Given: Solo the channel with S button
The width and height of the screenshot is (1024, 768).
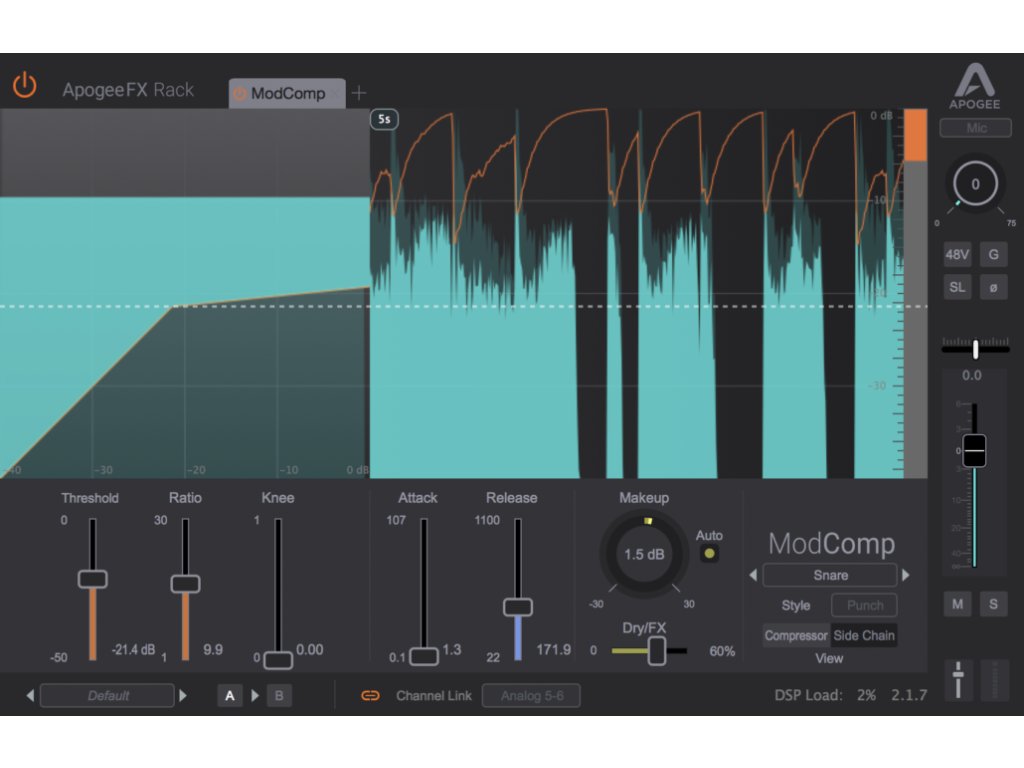Looking at the screenshot, I should pyautogui.click(x=993, y=605).
